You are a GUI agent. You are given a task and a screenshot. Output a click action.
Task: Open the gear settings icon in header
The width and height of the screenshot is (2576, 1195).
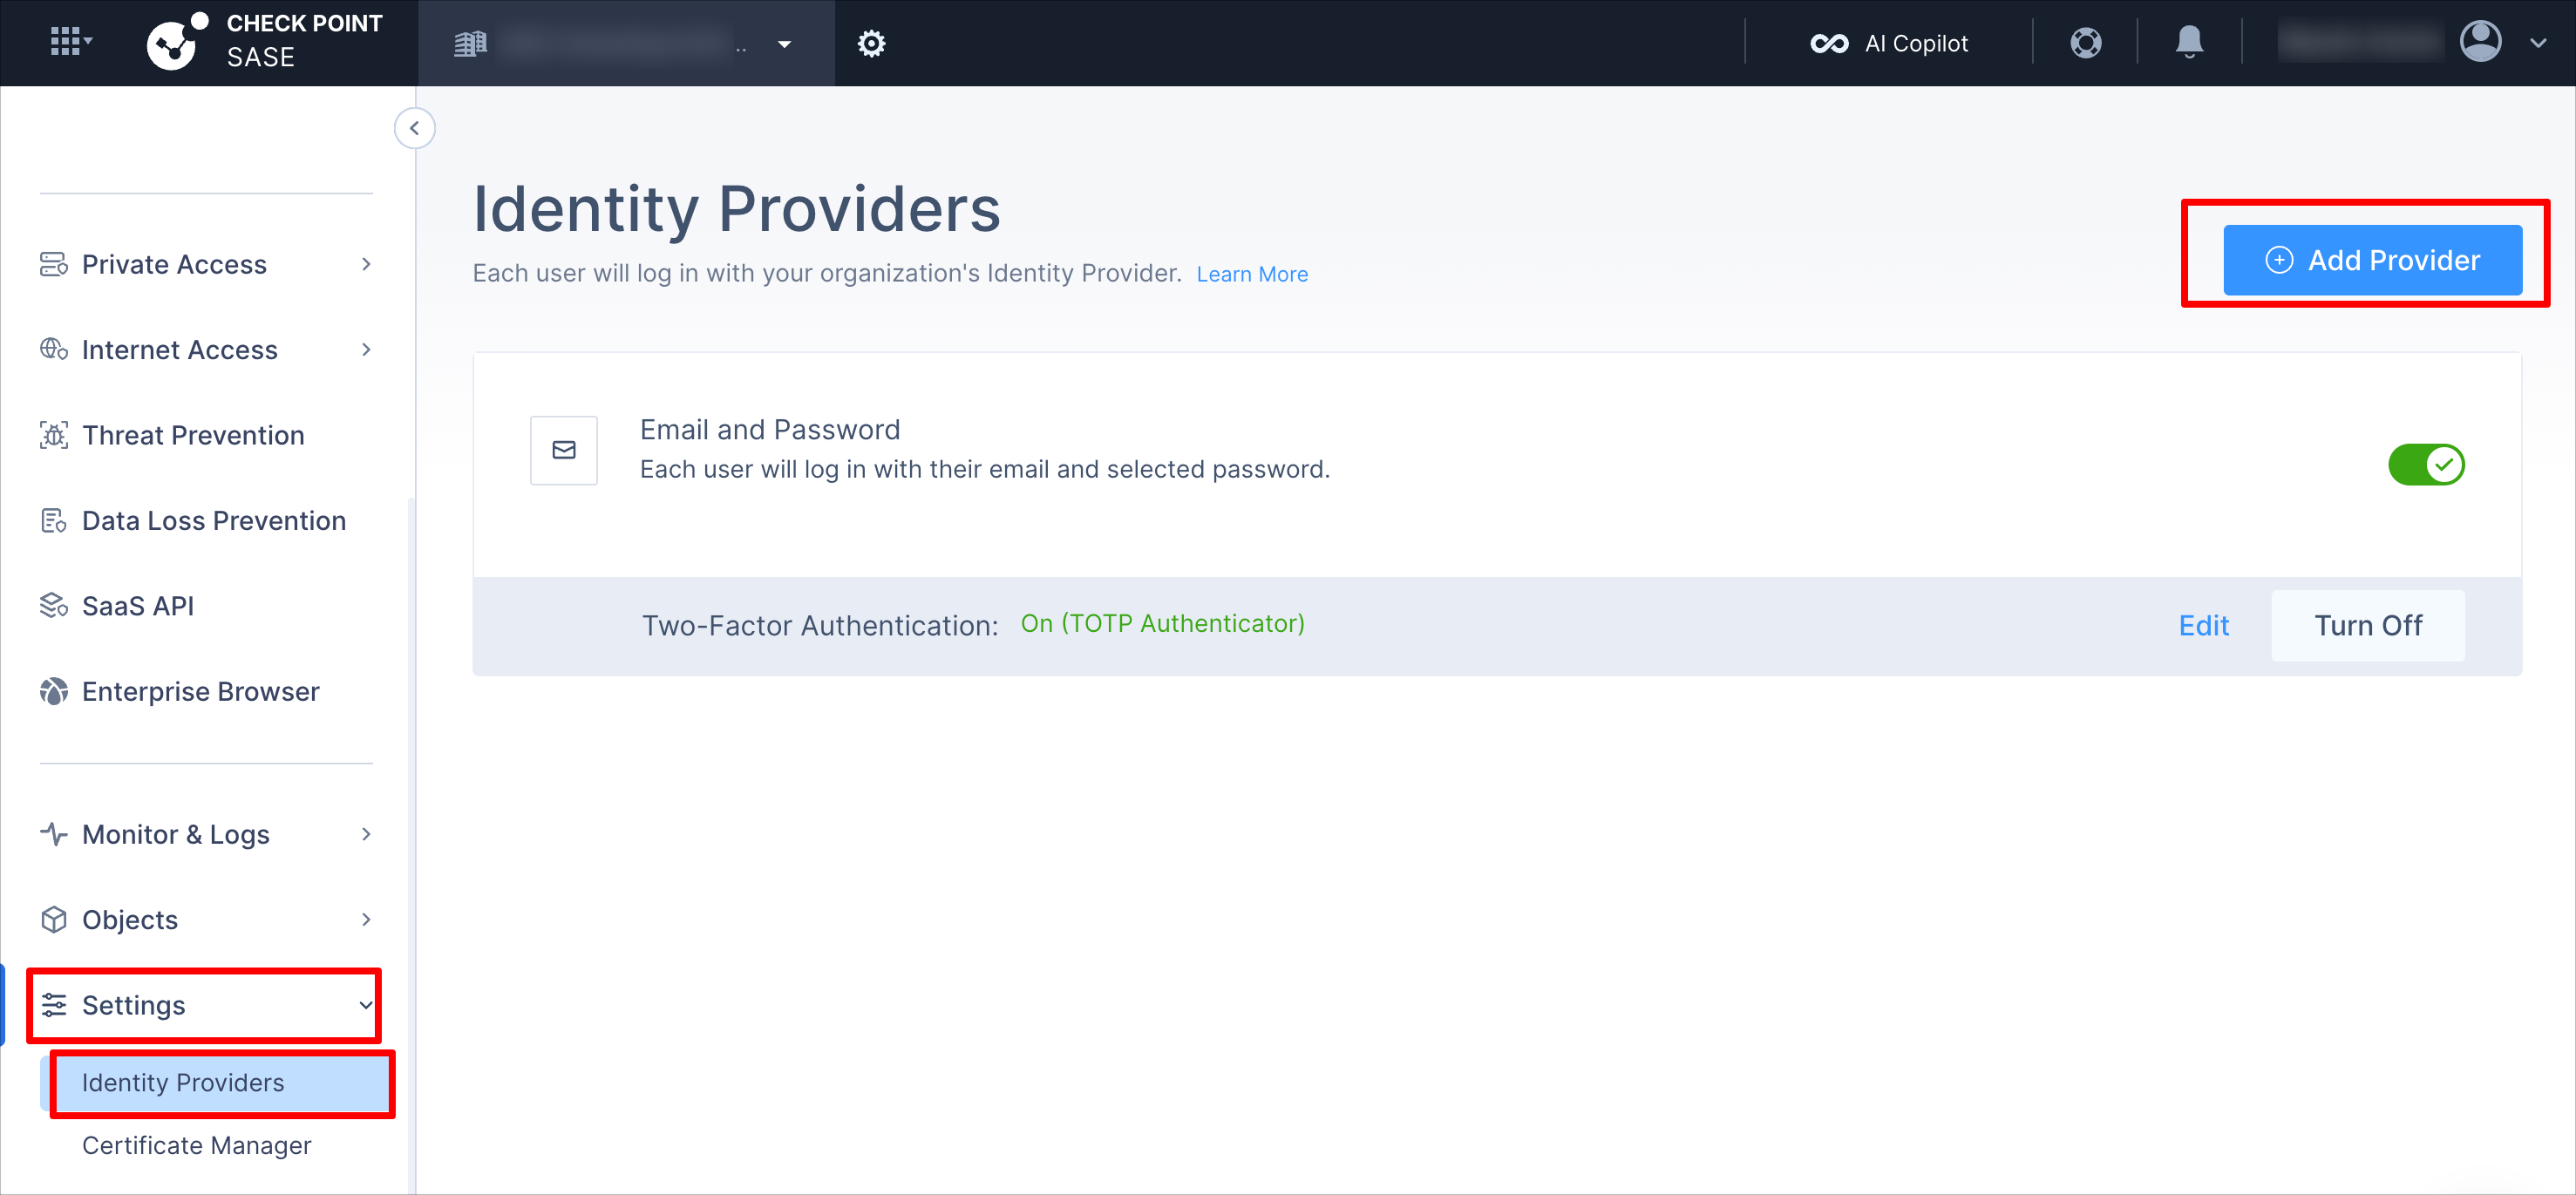point(871,43)
